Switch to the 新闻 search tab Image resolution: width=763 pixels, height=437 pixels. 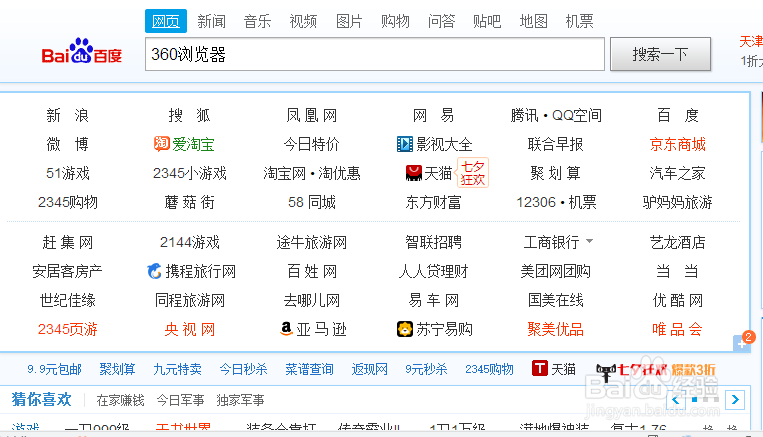[211, 21]
